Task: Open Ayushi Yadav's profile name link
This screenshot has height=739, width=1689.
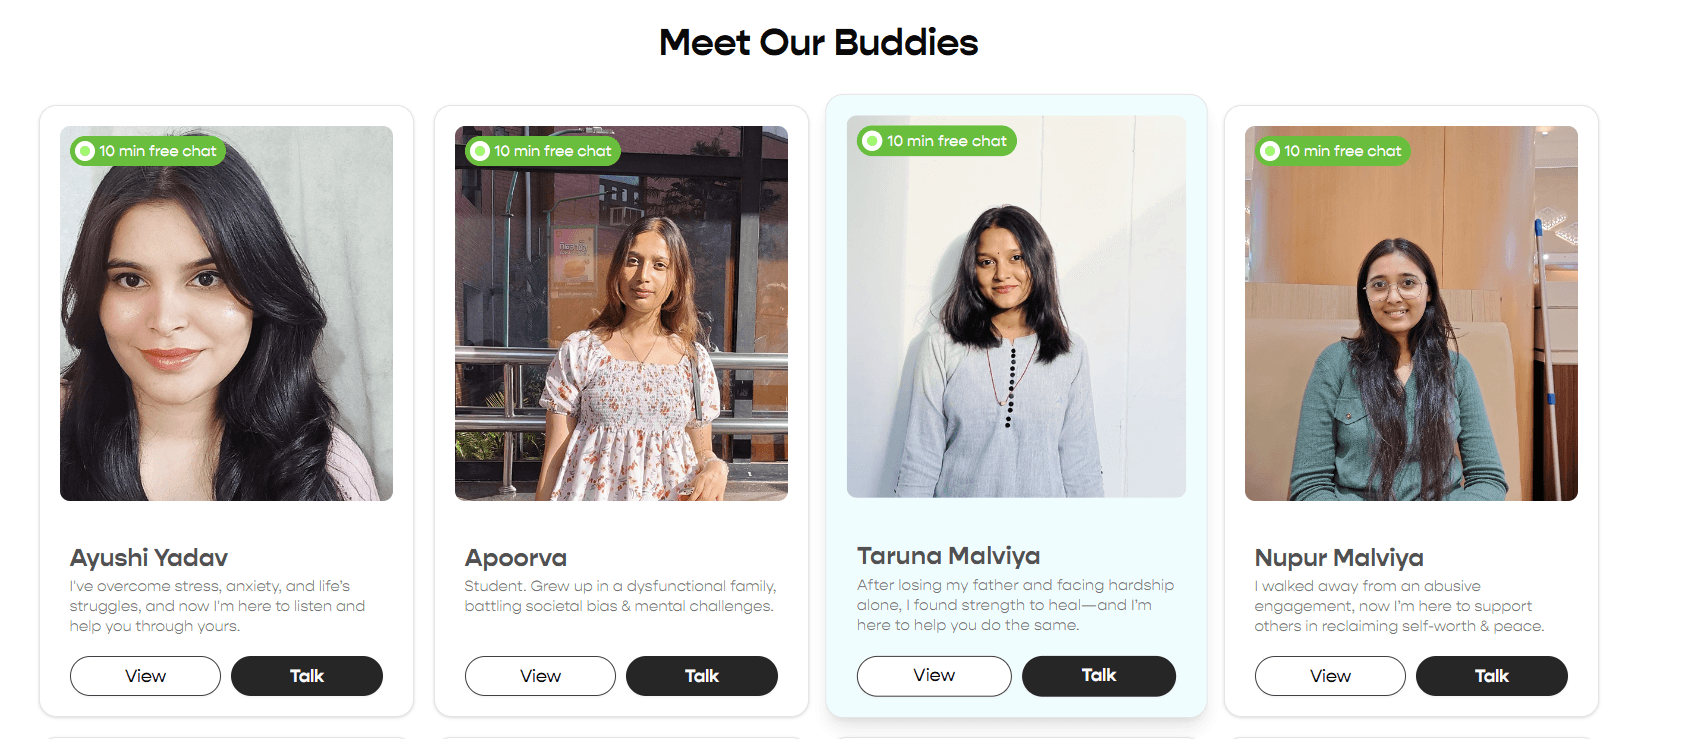Action: click(x=148, y=557)
